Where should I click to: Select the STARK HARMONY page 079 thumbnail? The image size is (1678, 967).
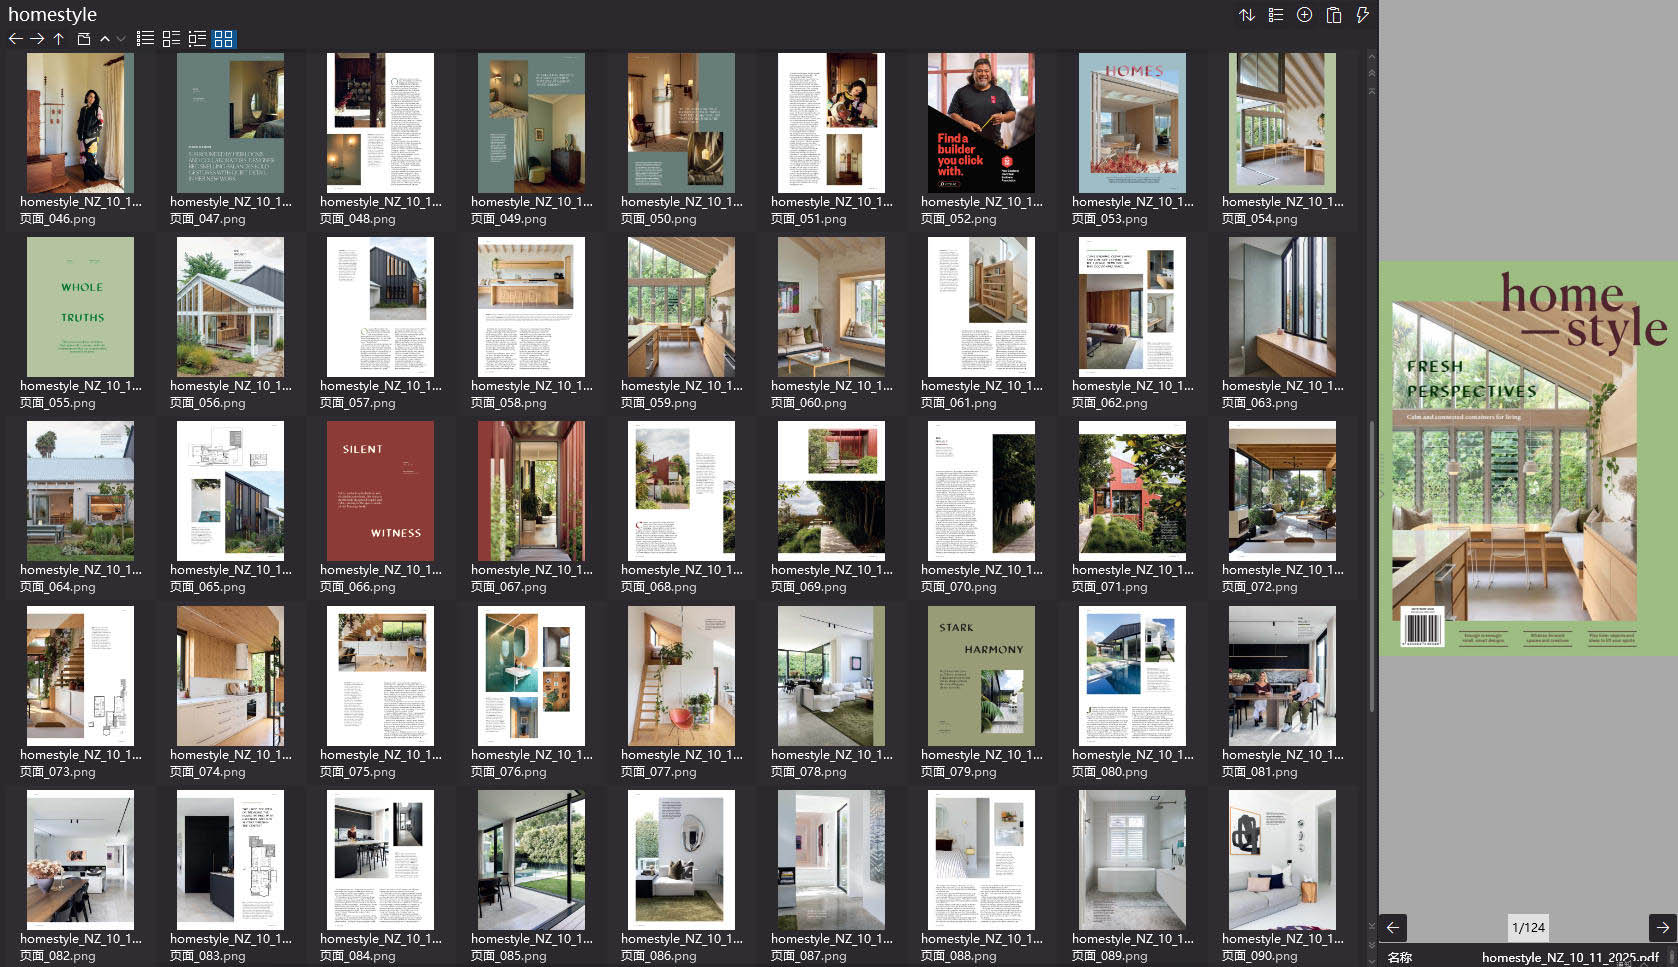[981, 676]
